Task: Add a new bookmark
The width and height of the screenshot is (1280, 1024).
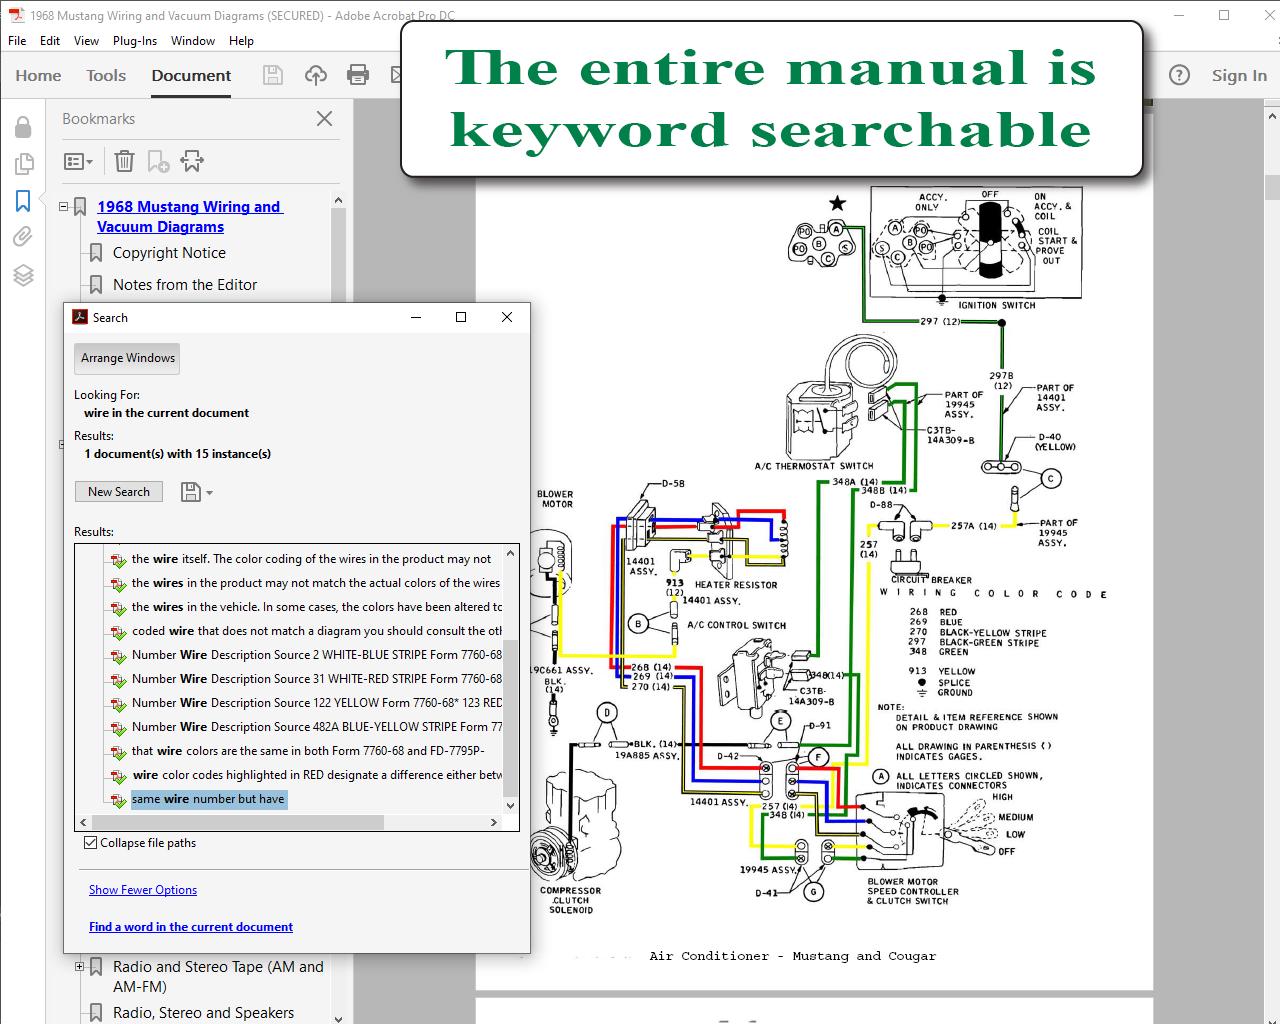Action: point(157,160)
